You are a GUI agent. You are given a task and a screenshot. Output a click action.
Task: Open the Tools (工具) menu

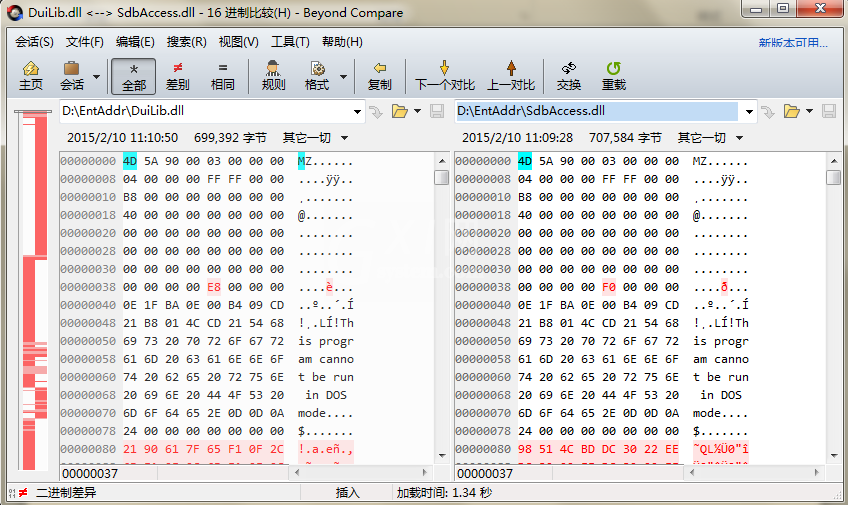coord(290,42)
